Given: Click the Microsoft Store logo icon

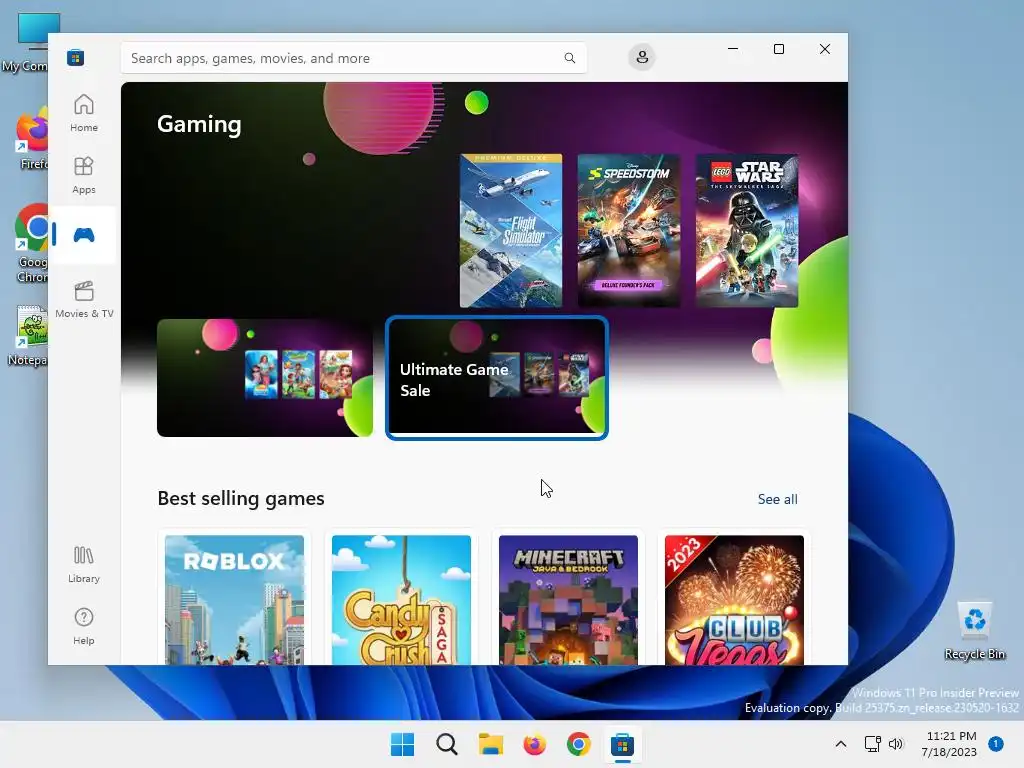Looking at the screenshot, I should 75,57.
